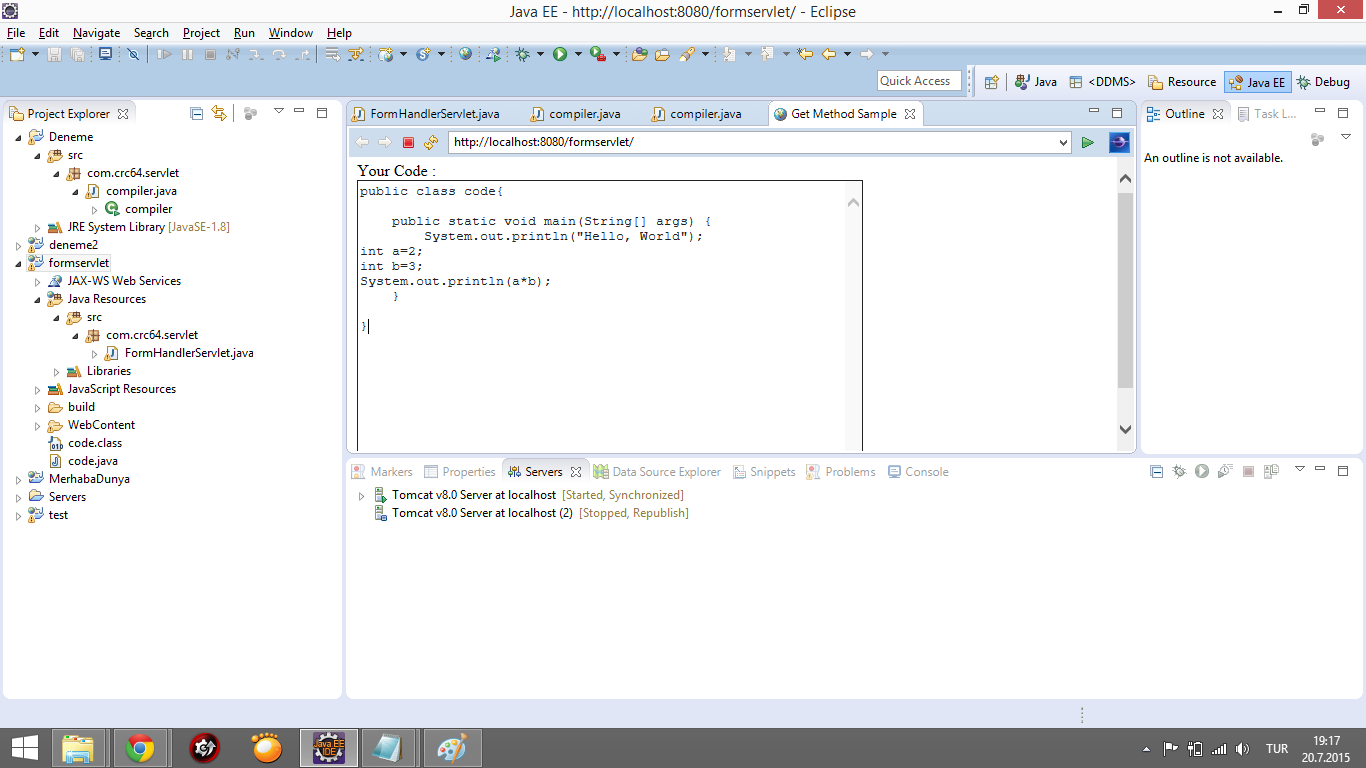The image size is (1366, 768).
Task: Expand Tomcat v8.0 Server at localhost
Action: click(361, 495)
